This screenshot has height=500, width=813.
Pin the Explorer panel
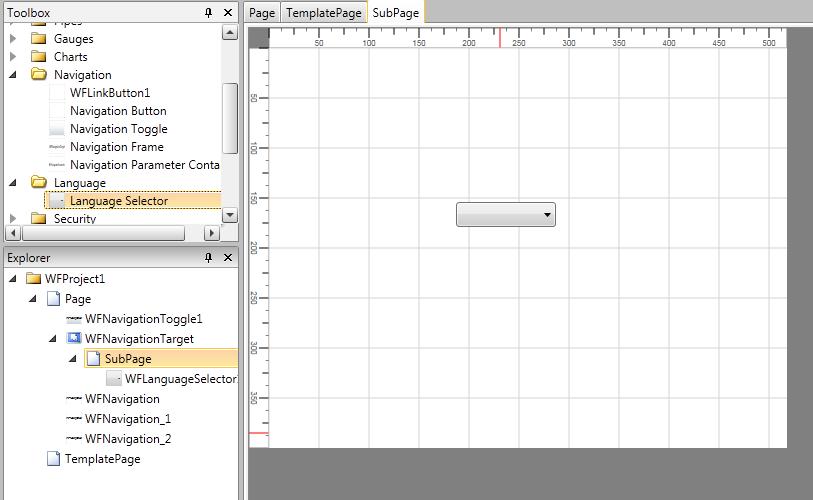click(209, 258)
